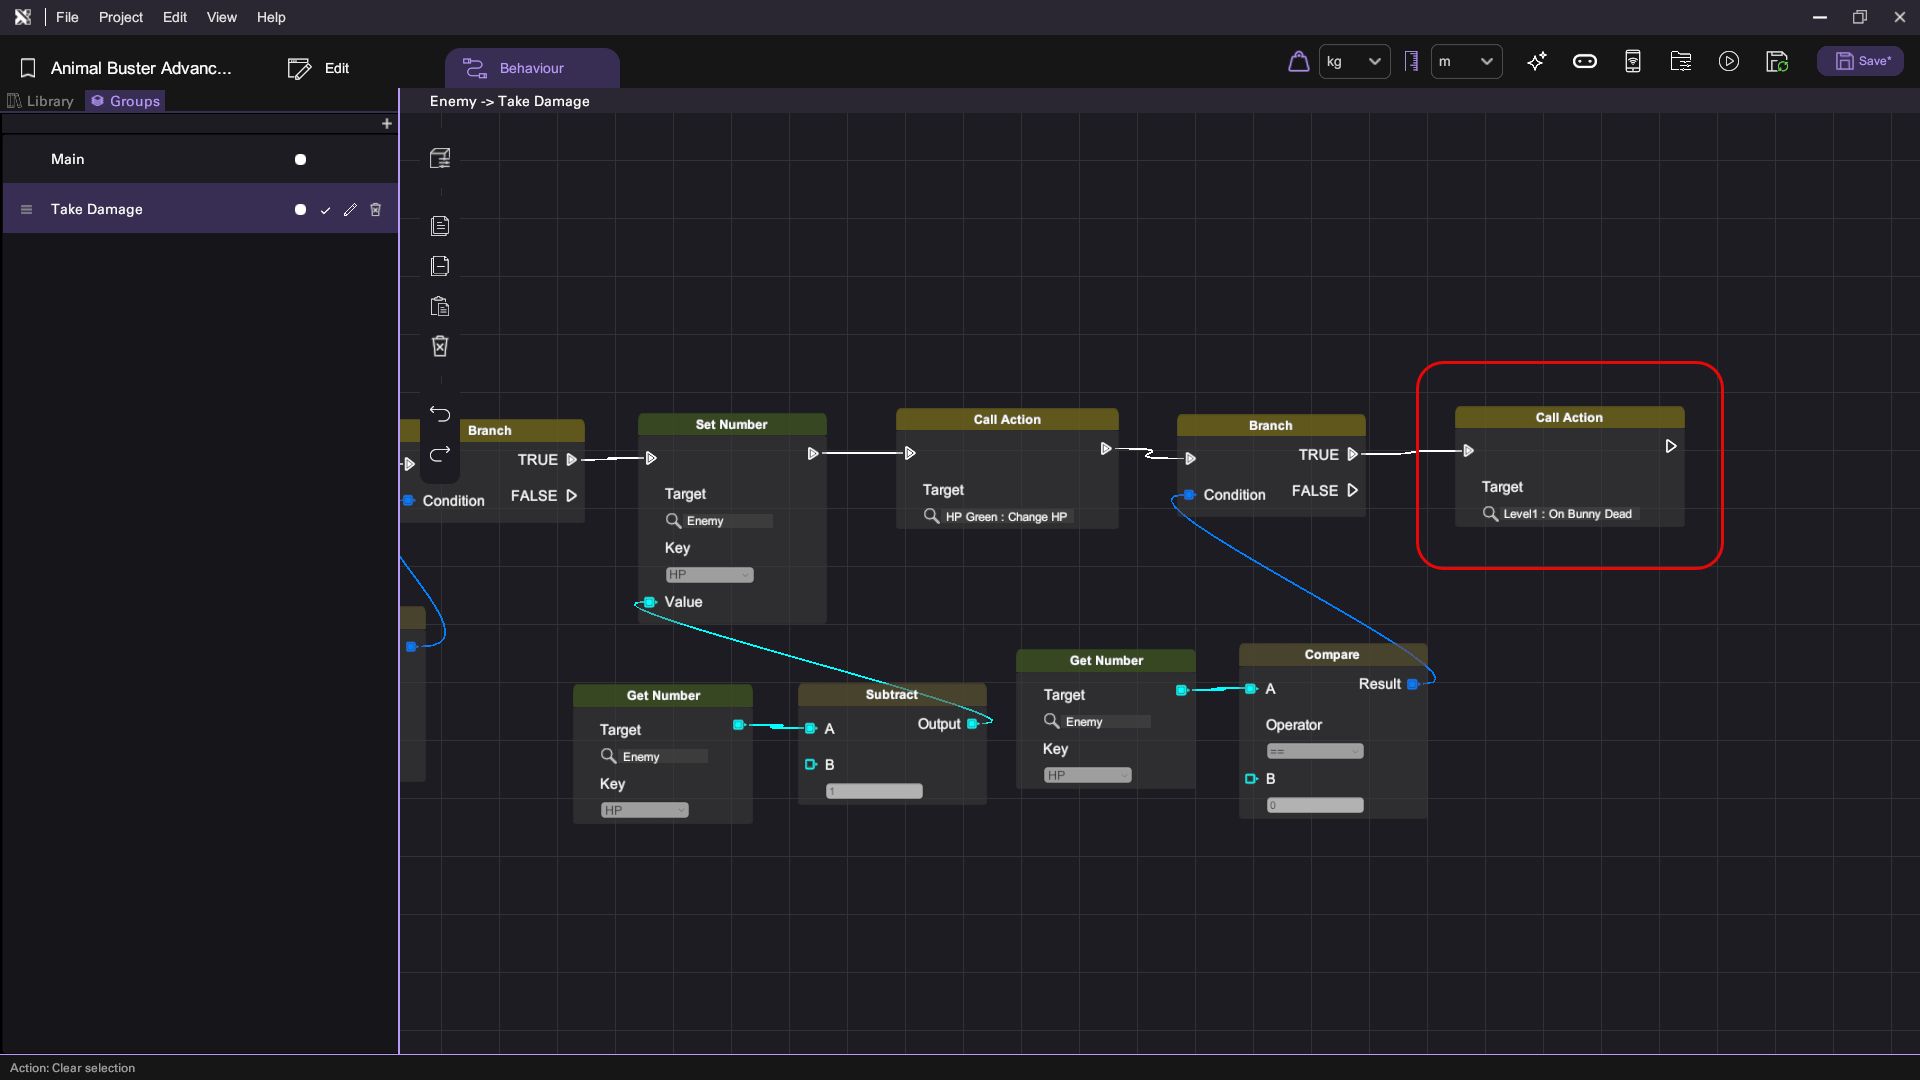Open the project folder settings icon
The height and width of the screenshot is (1080, 1920).
coord(1681,61)
